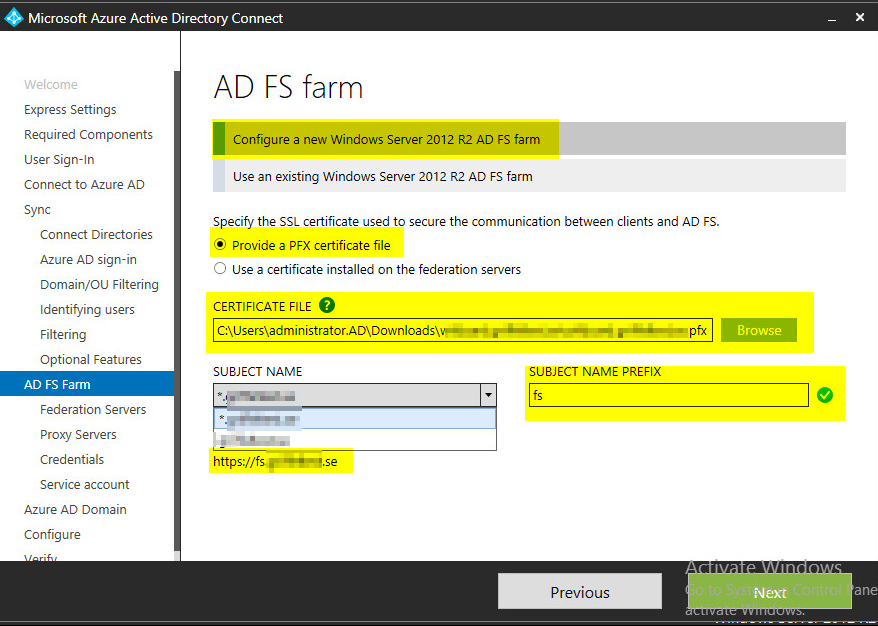Choose Use an existing Windows Server 2012 R2 farm
The width and height of the screenshot is (878, 626).
[x=382, y=176]
